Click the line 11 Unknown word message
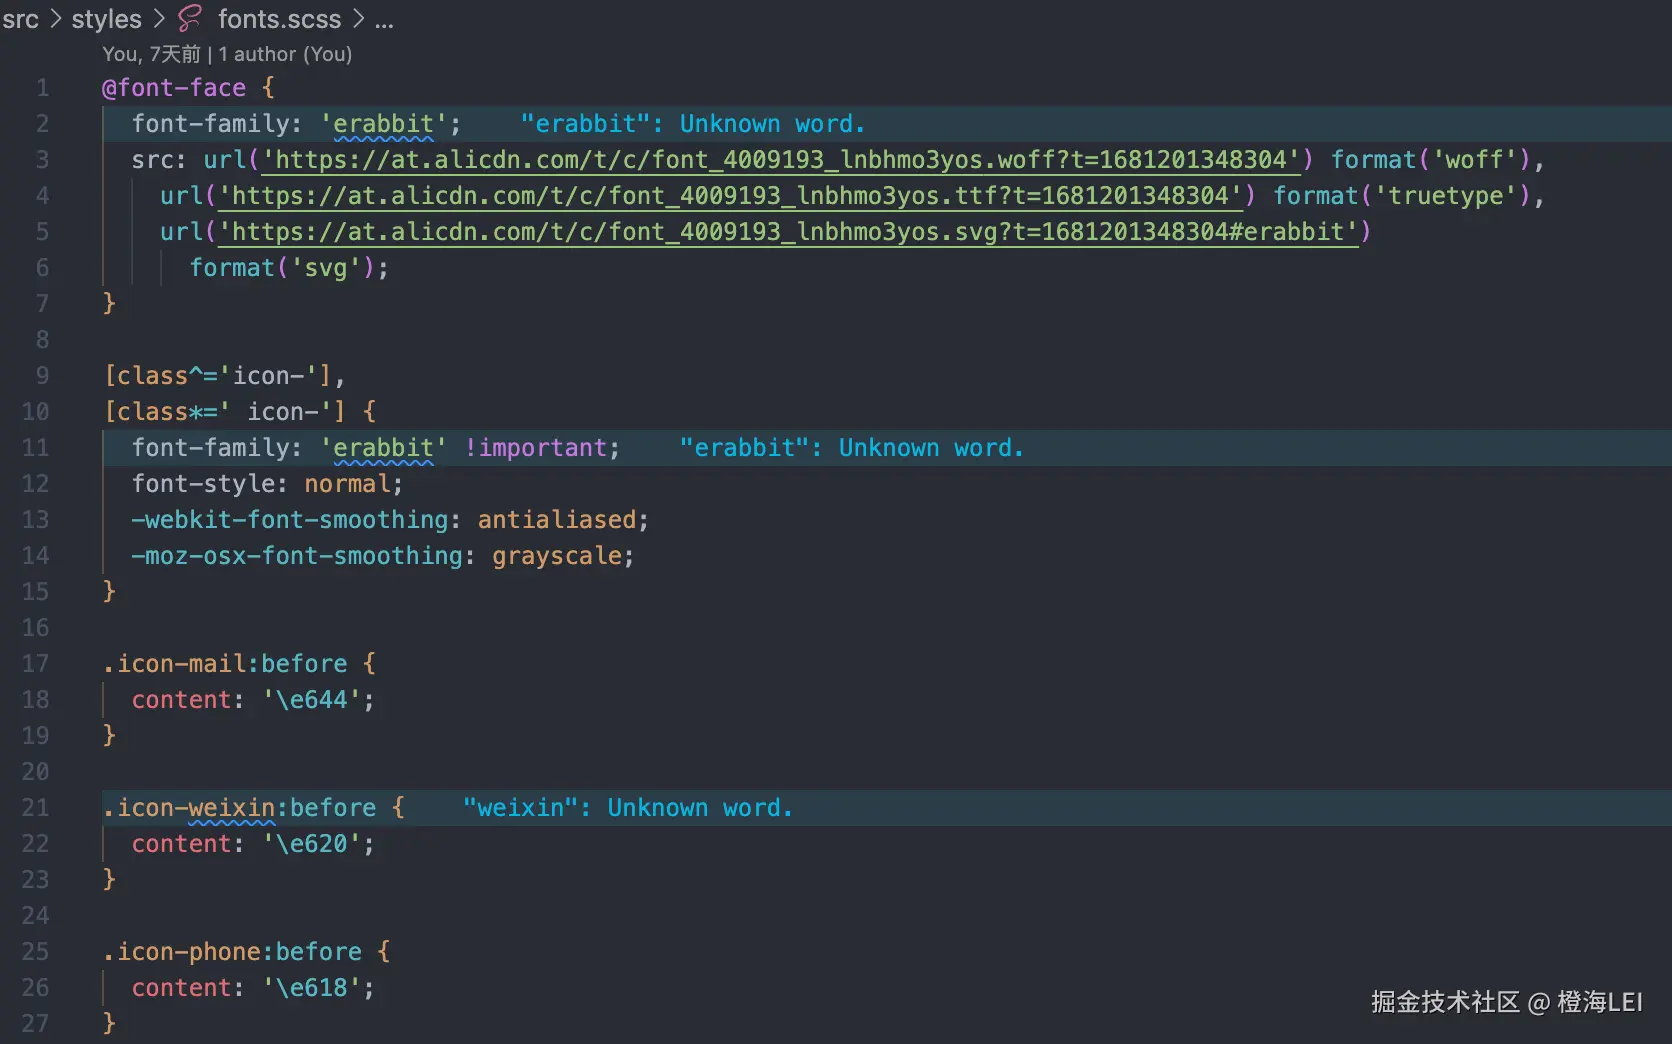 click(851, 448)
